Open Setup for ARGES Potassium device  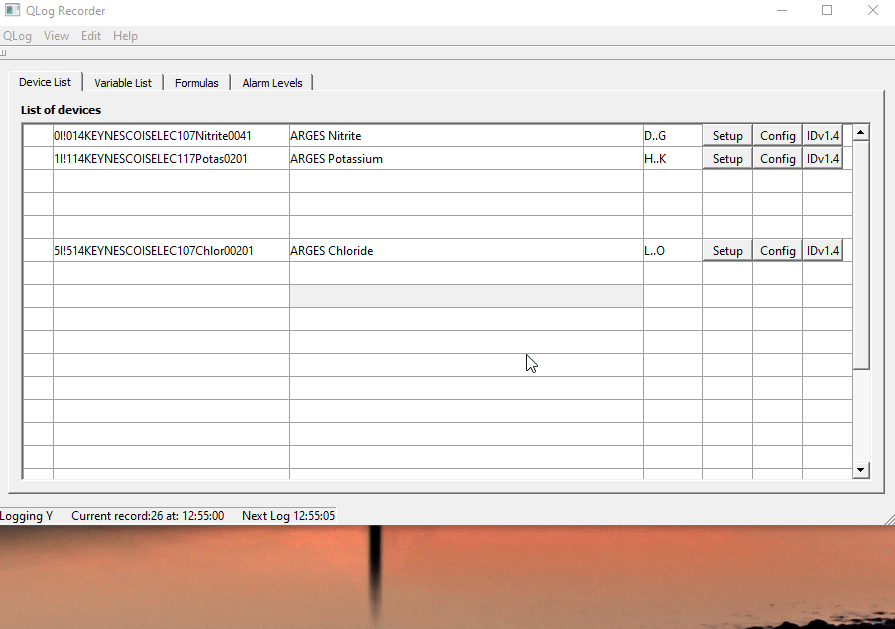point(727,159)
